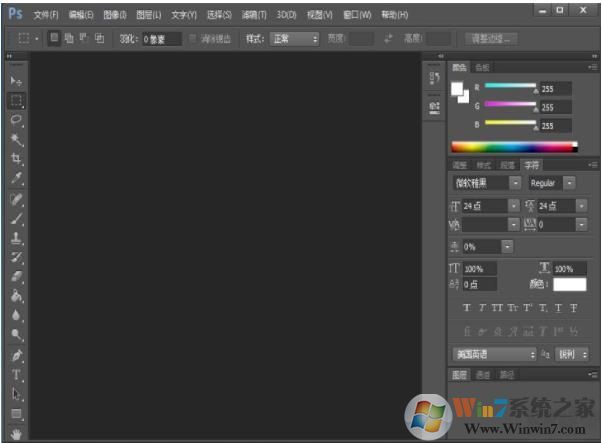Select the Rectangle shape tool
This screenshot has height=443, width=602.
tap(16, 414)
